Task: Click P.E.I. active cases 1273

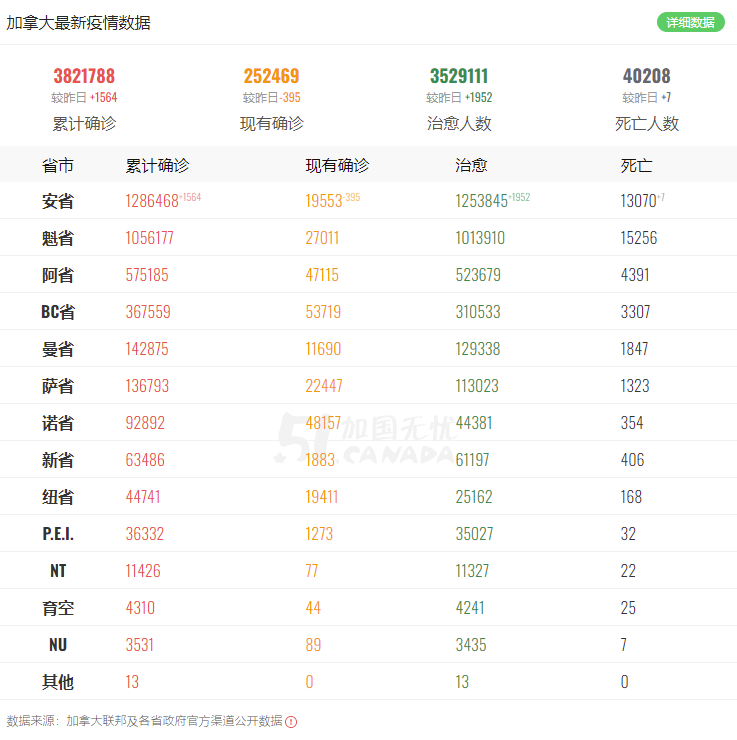Action: point(319,534)
